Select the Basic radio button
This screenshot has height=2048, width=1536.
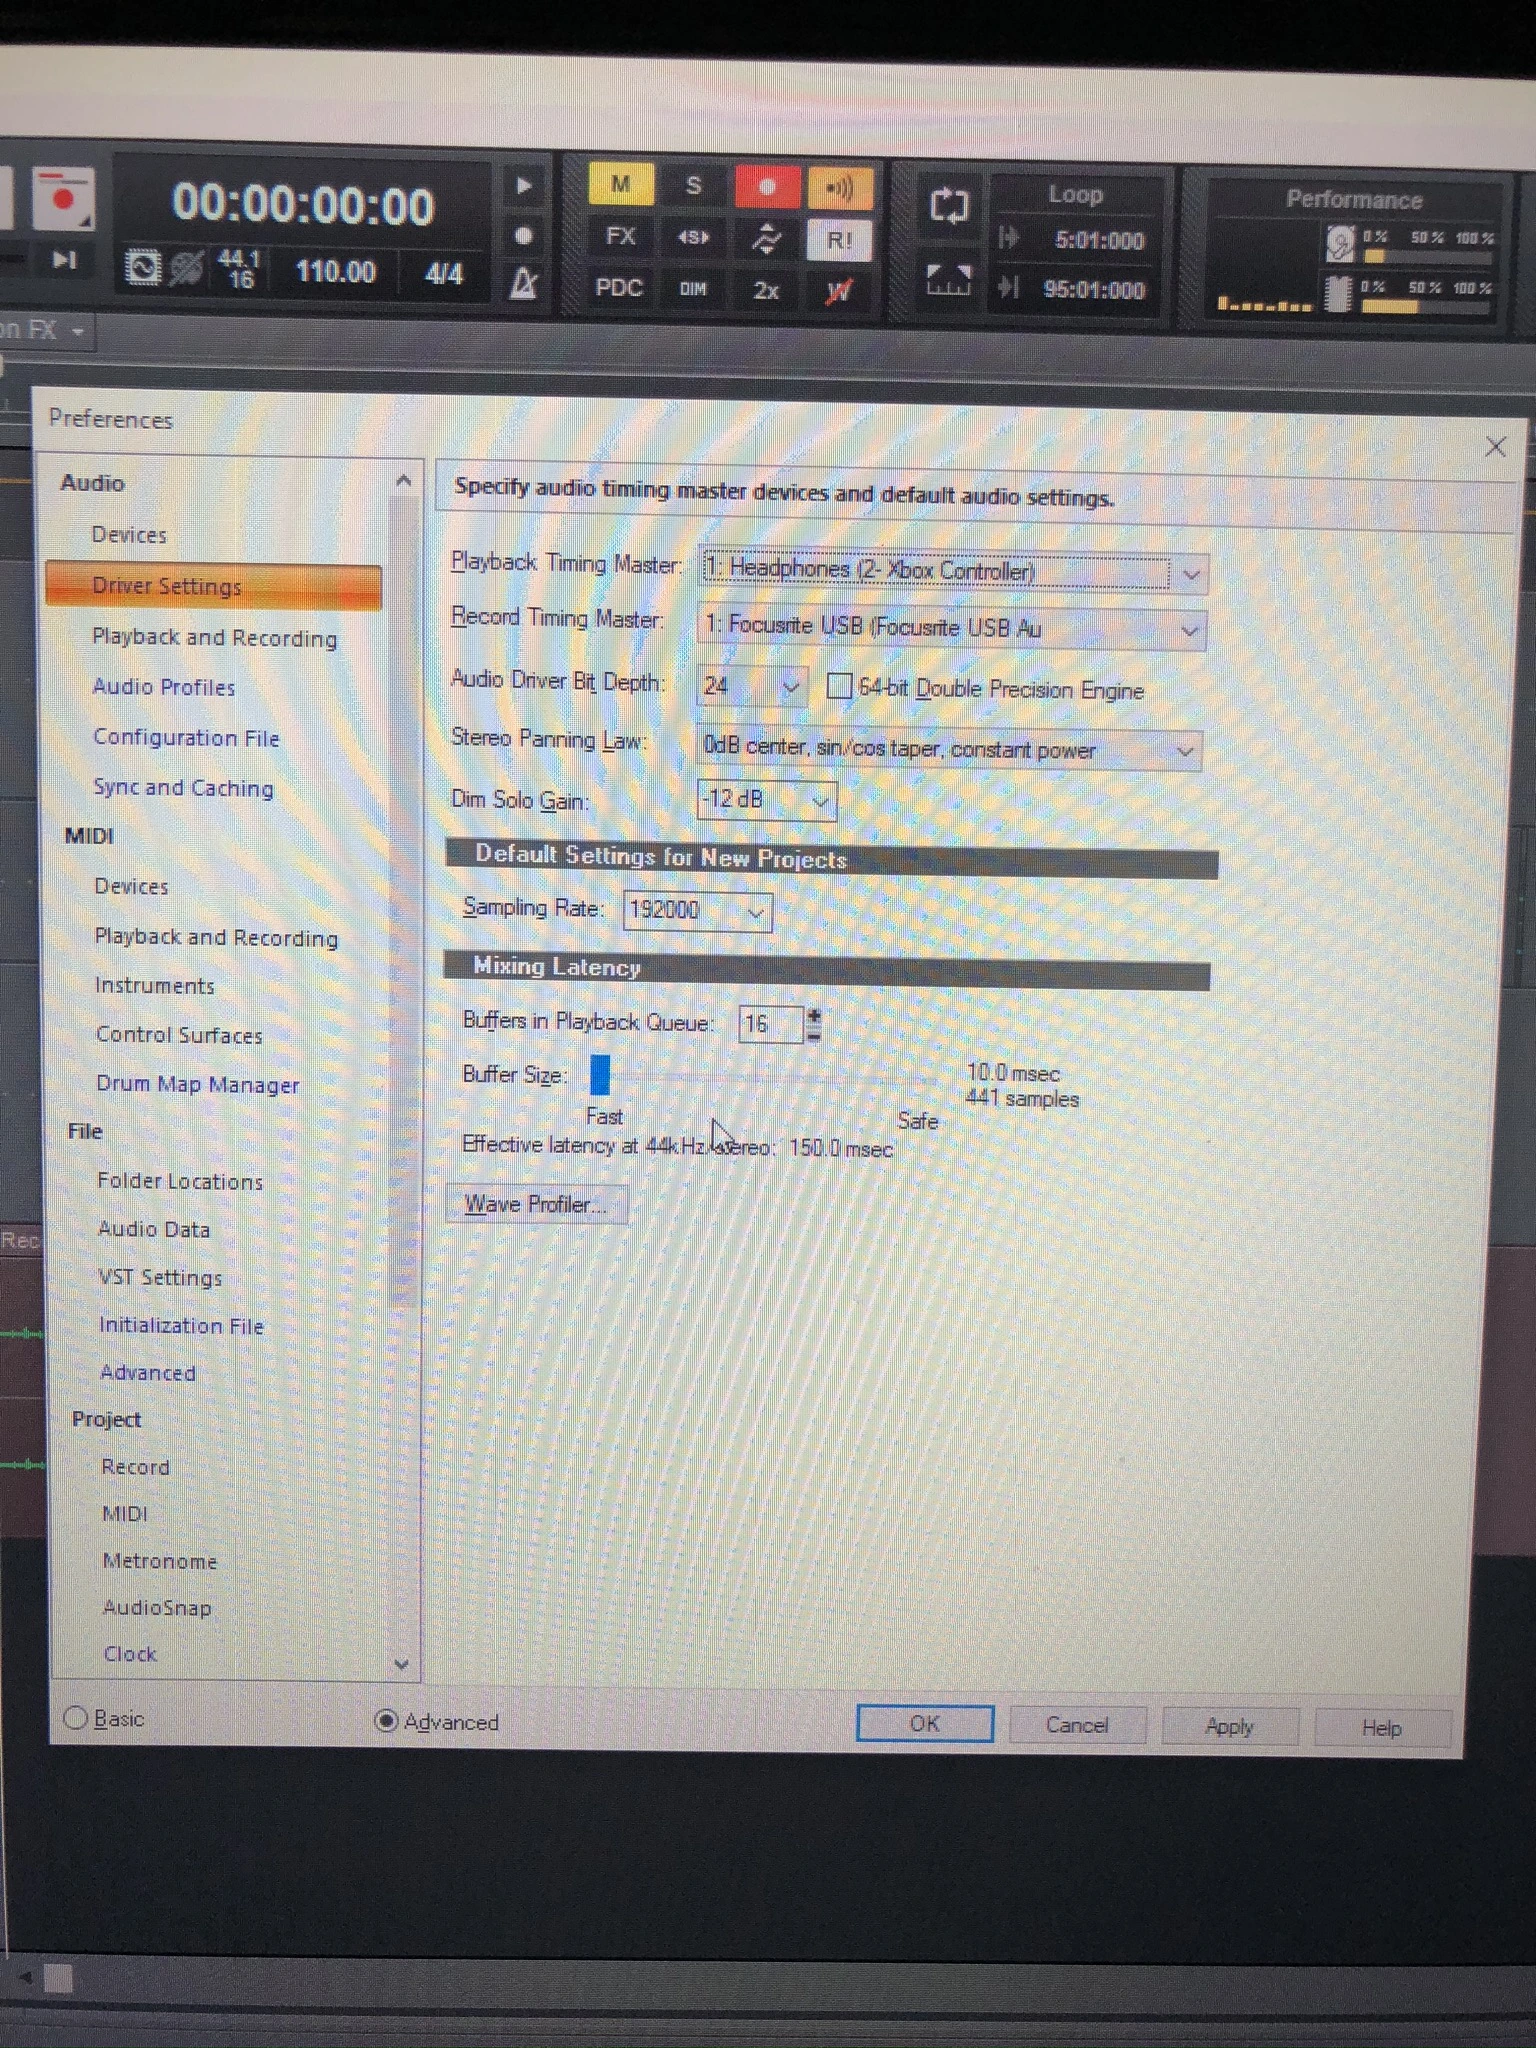[x=76, y=1718]
